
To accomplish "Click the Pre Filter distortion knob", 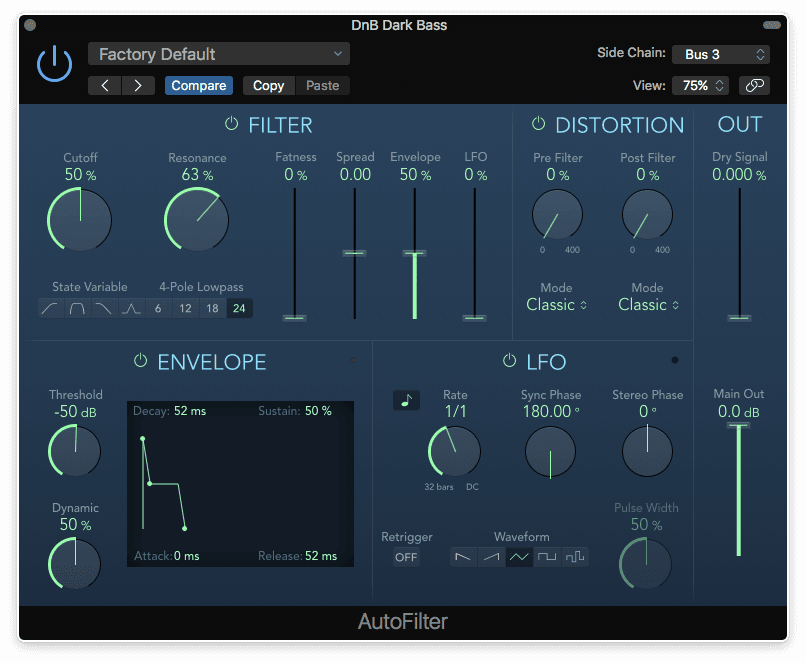I will (557, 215).
